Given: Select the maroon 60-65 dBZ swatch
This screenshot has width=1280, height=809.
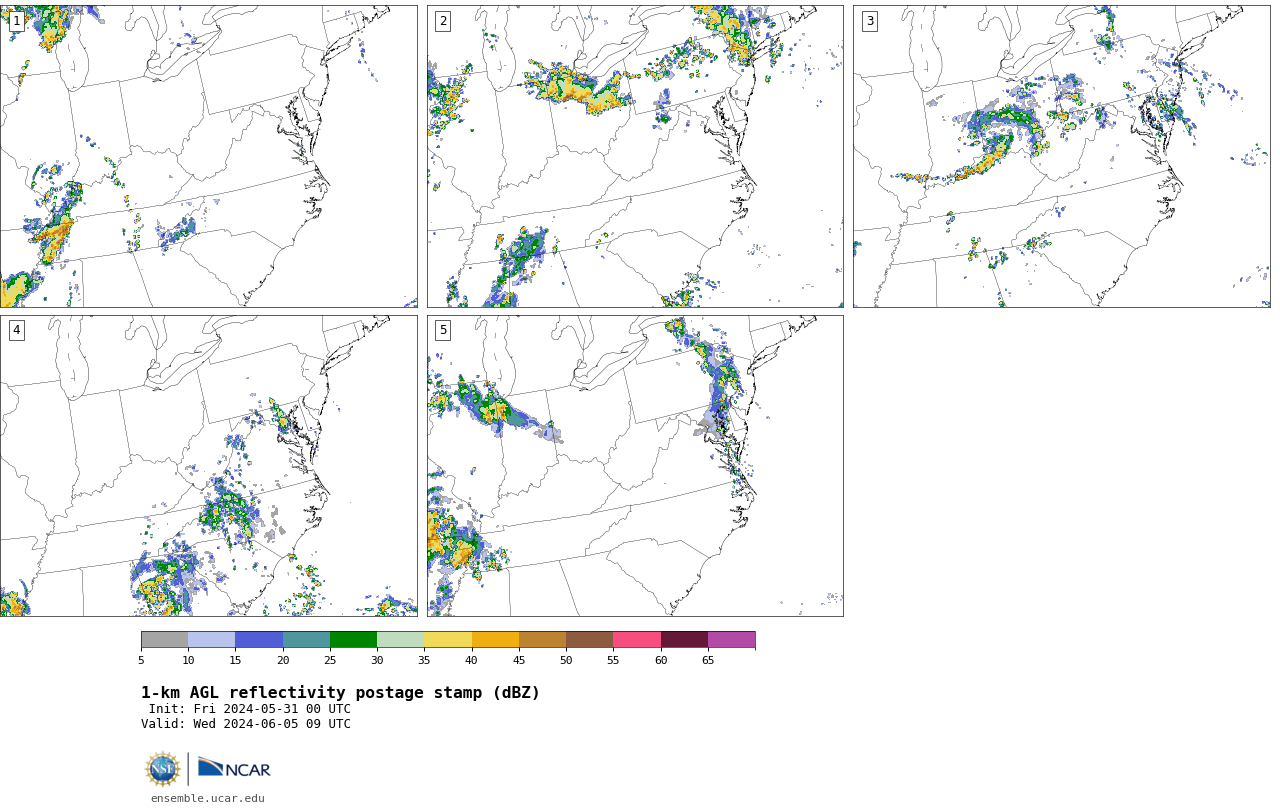Looking at the screenshot, I should (684, 640).
